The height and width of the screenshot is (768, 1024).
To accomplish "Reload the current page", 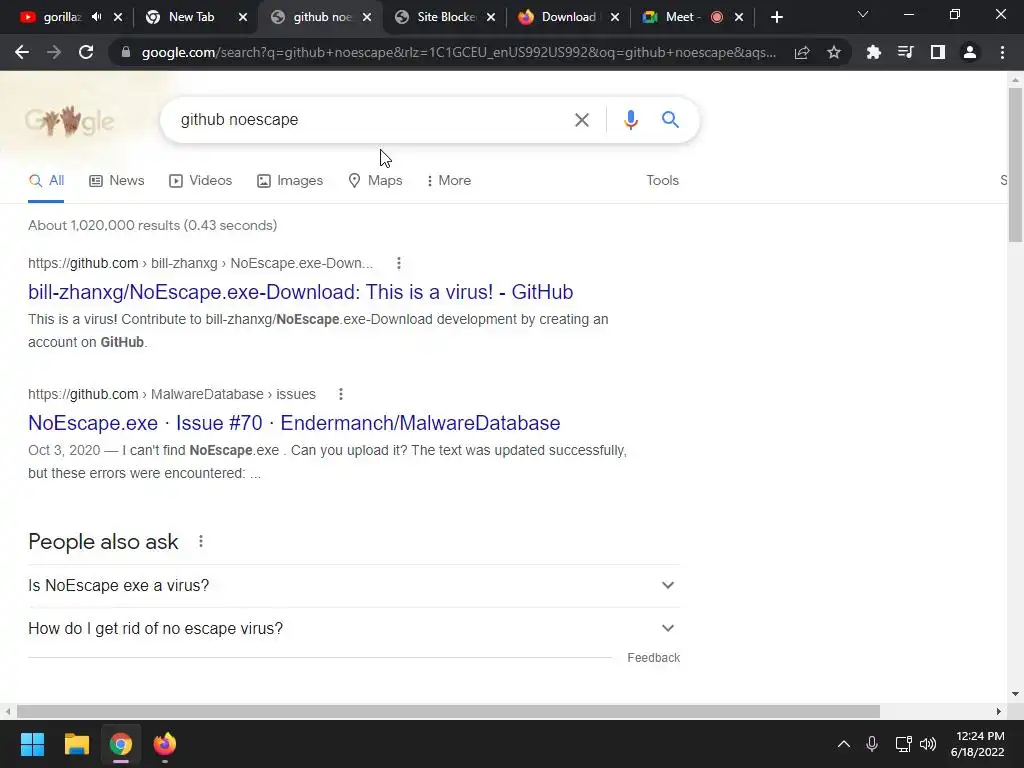I will click(86, 52).
